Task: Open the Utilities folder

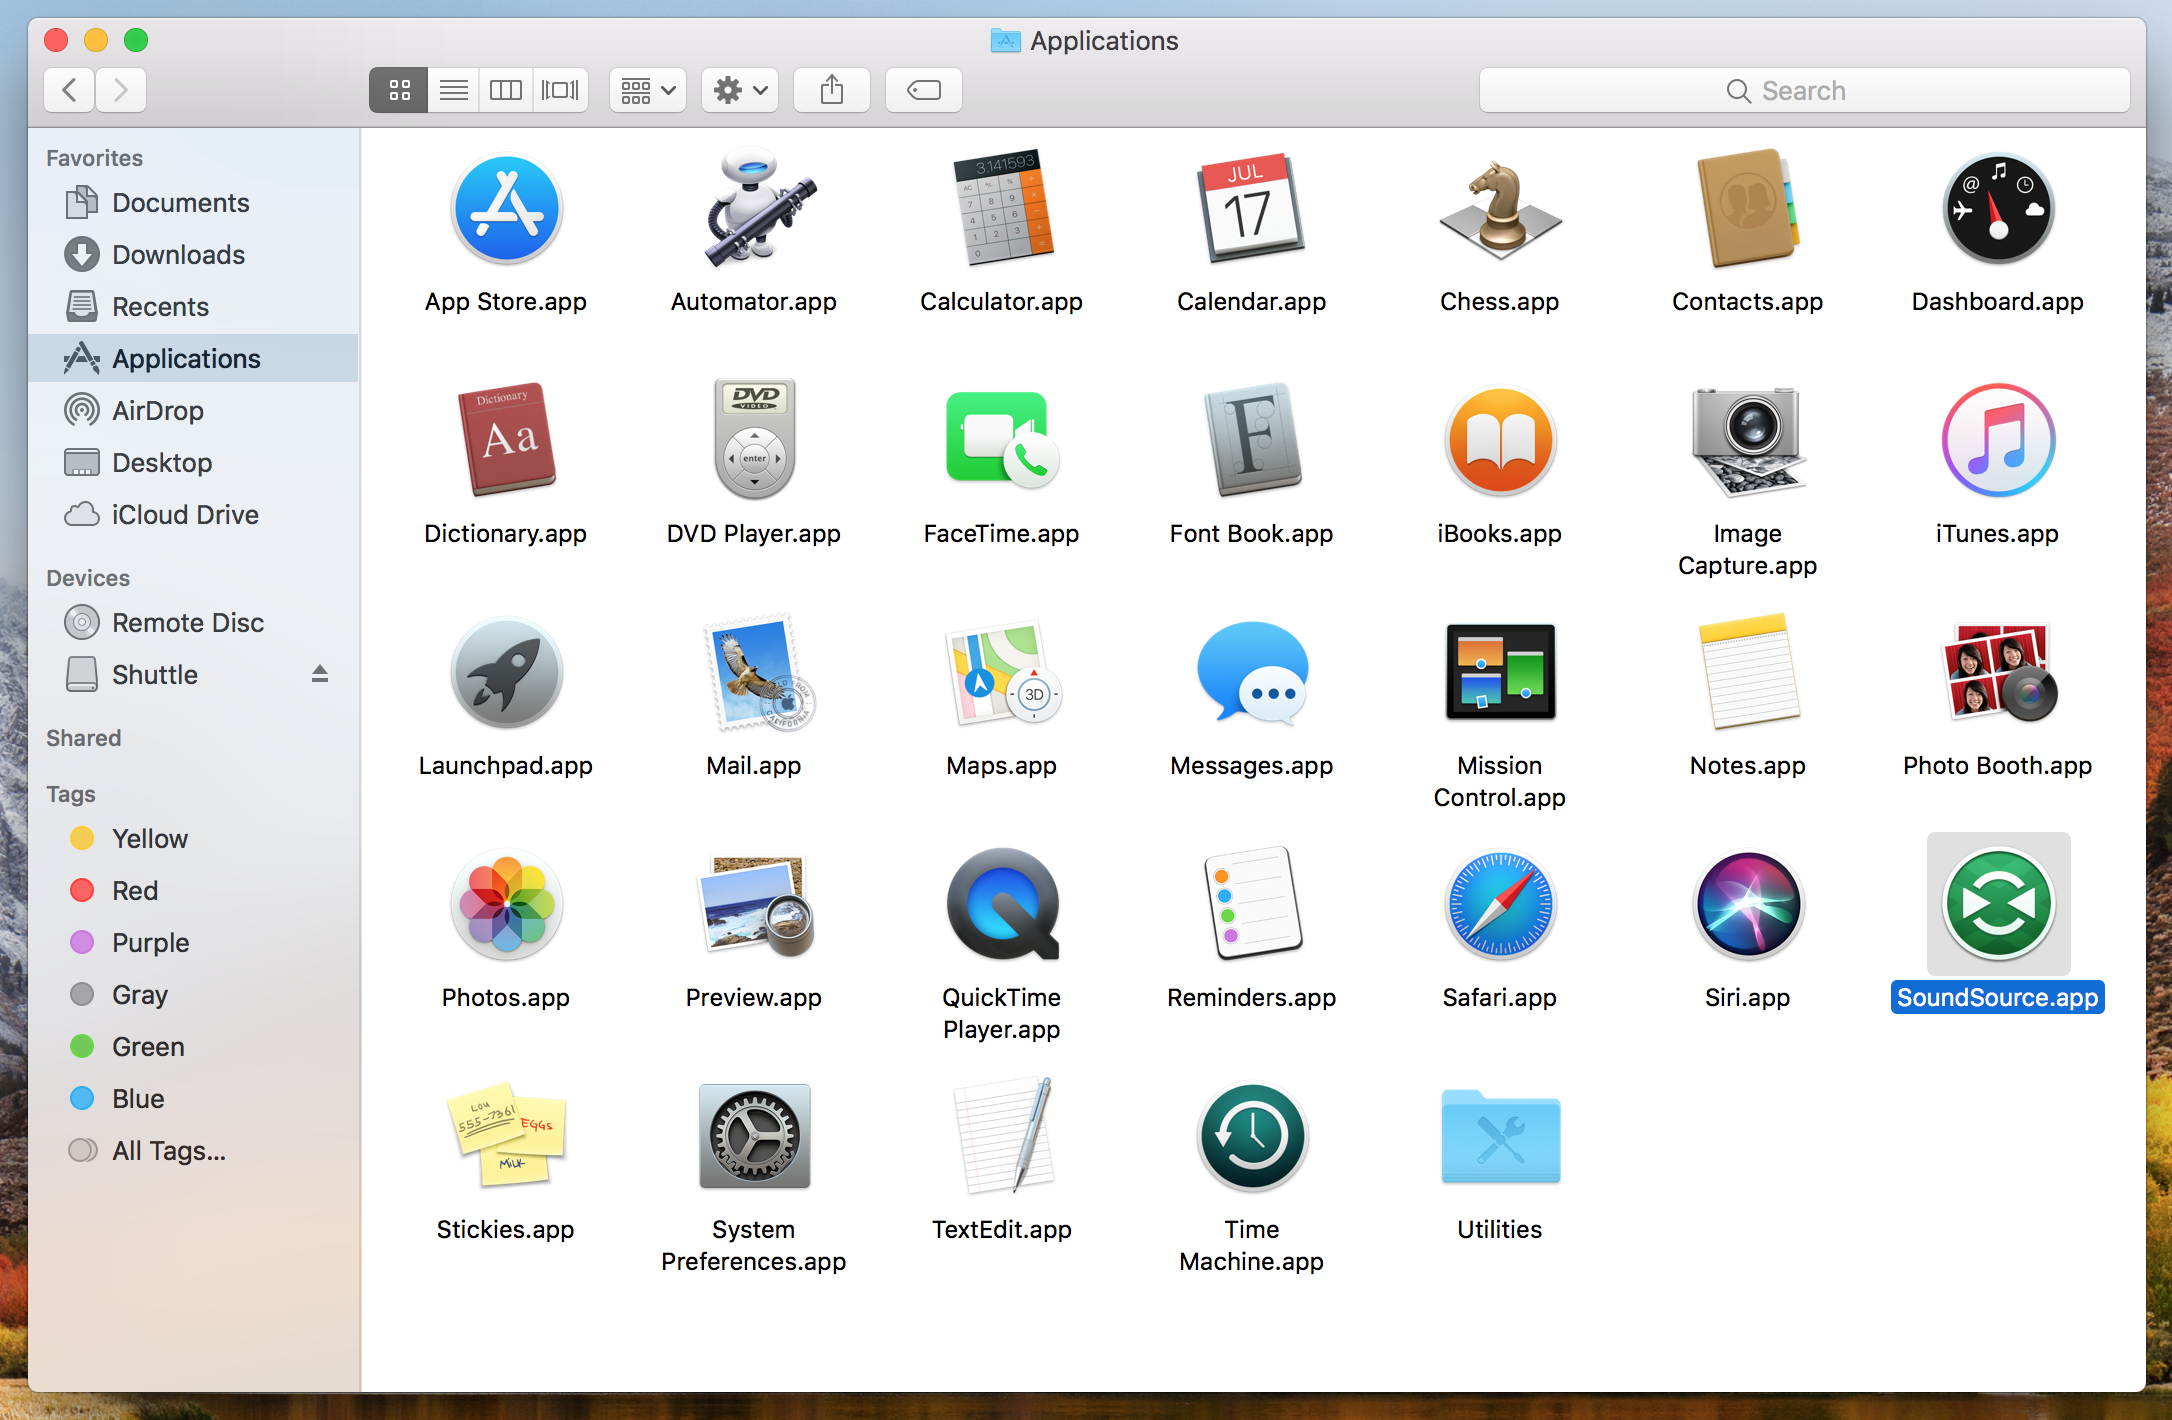Action: pos(1499,1136)
